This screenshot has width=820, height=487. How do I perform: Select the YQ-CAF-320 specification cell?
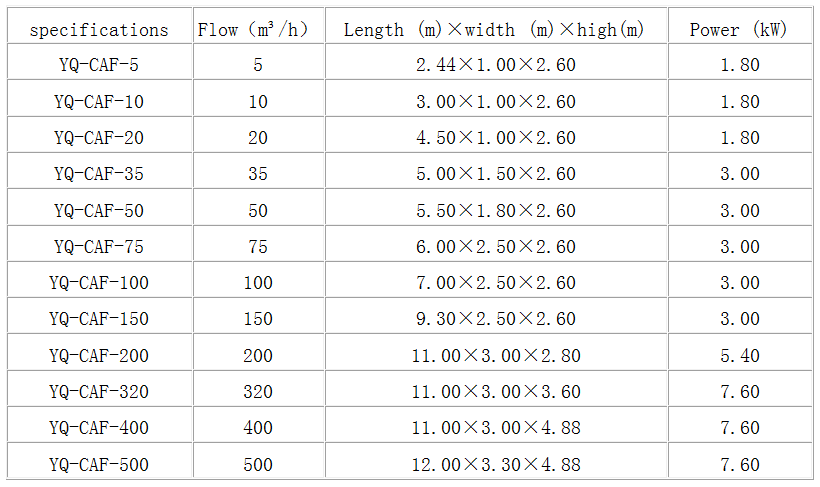click(99, 392)
